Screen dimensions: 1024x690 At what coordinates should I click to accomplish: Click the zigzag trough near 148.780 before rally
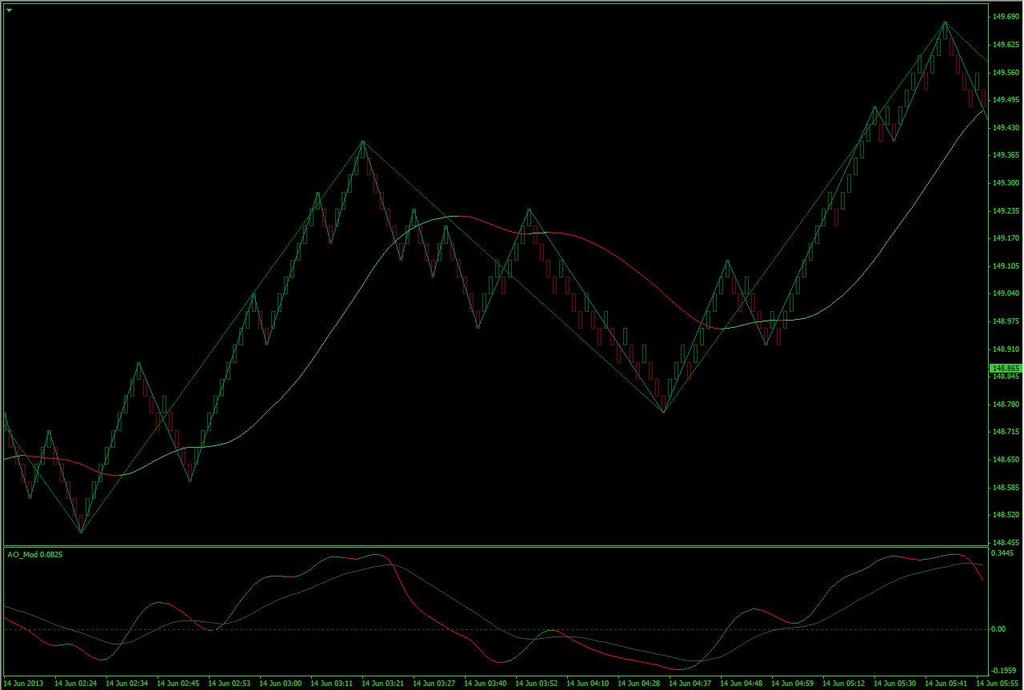664,412
